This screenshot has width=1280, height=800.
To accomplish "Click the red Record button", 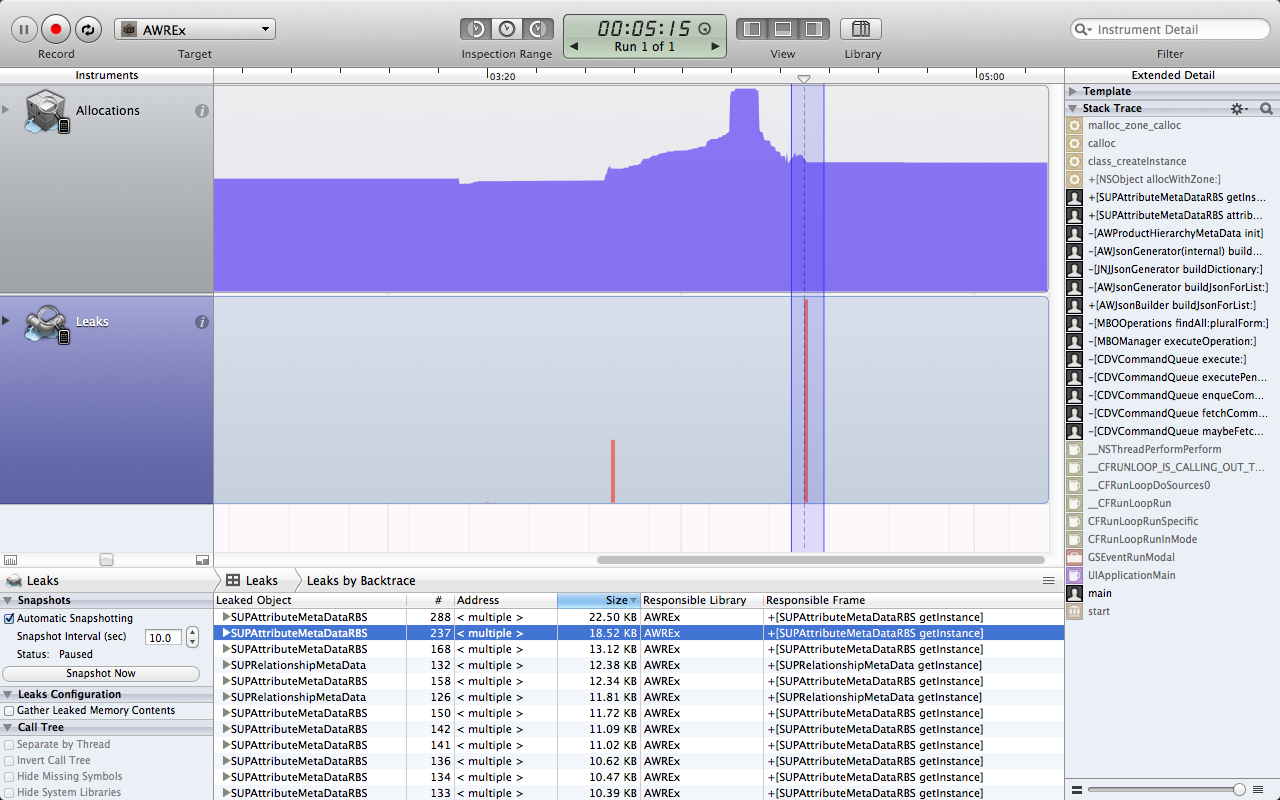I will click(57, 30).
